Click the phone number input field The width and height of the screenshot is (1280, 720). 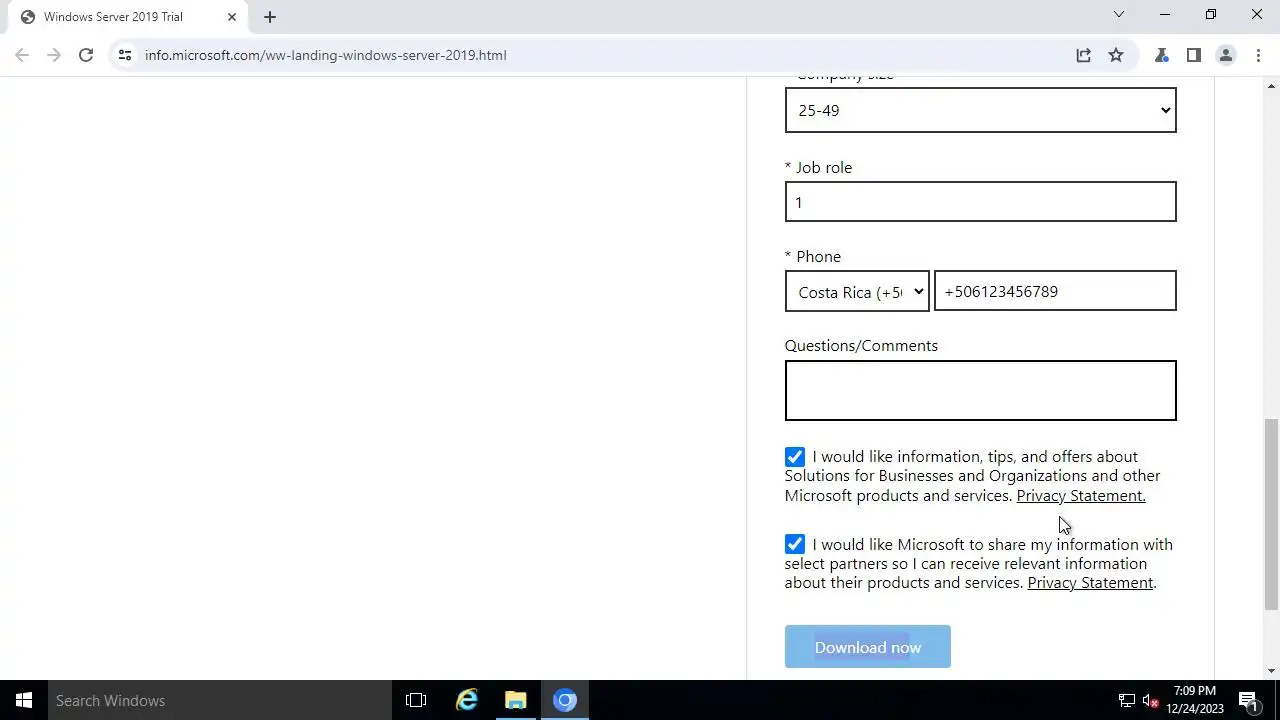(1055, 291)
